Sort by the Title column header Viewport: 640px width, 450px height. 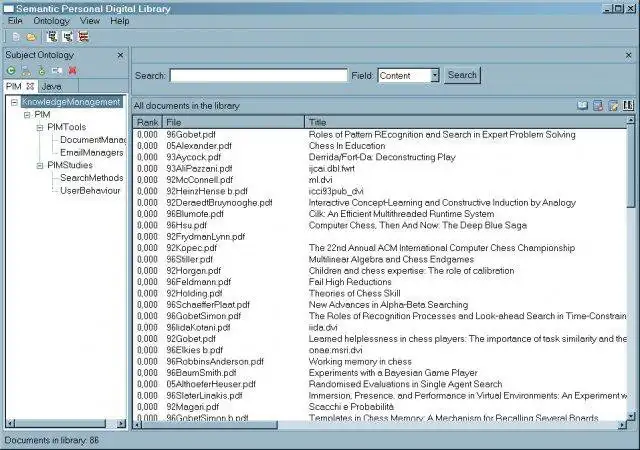pyautogui.click(x=465, y=122)
